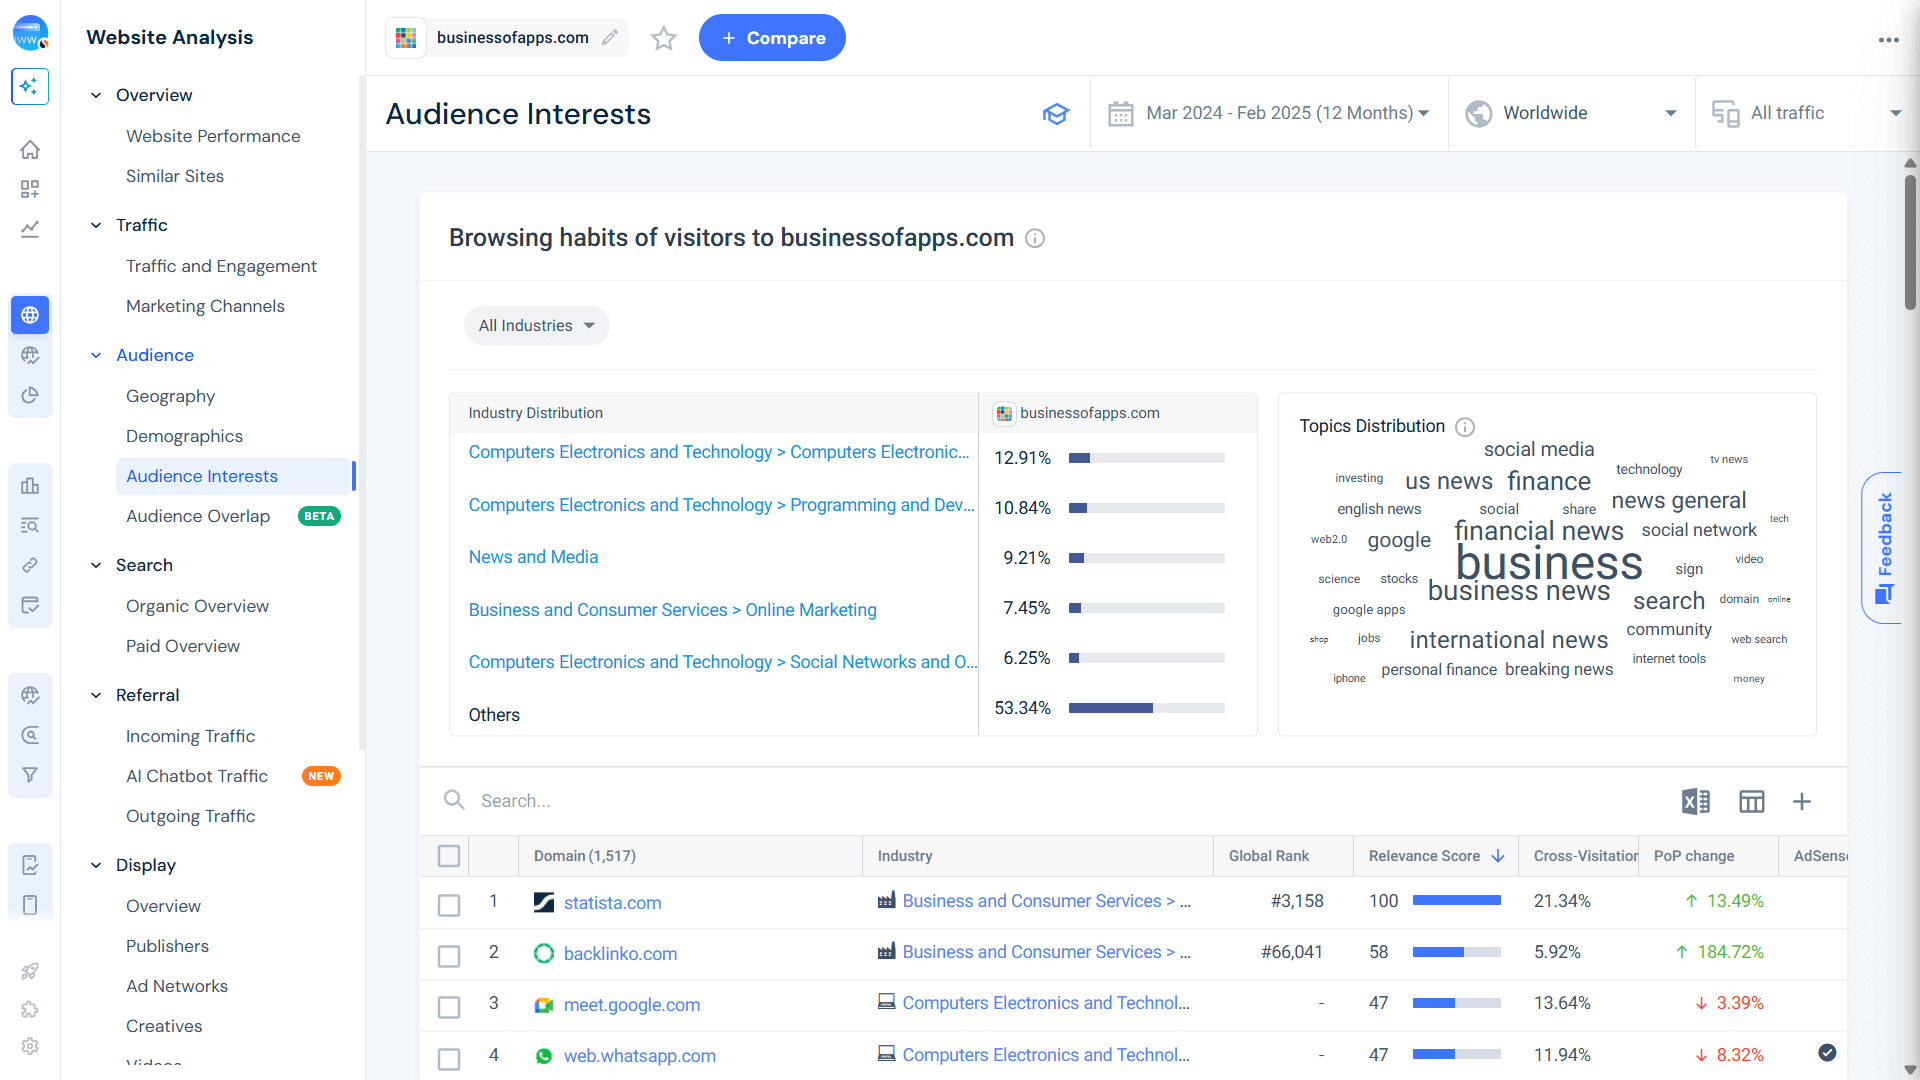Collapse the Referral section in sidebar
The height and width of the screenshot is (1080, 1920).
96,695
